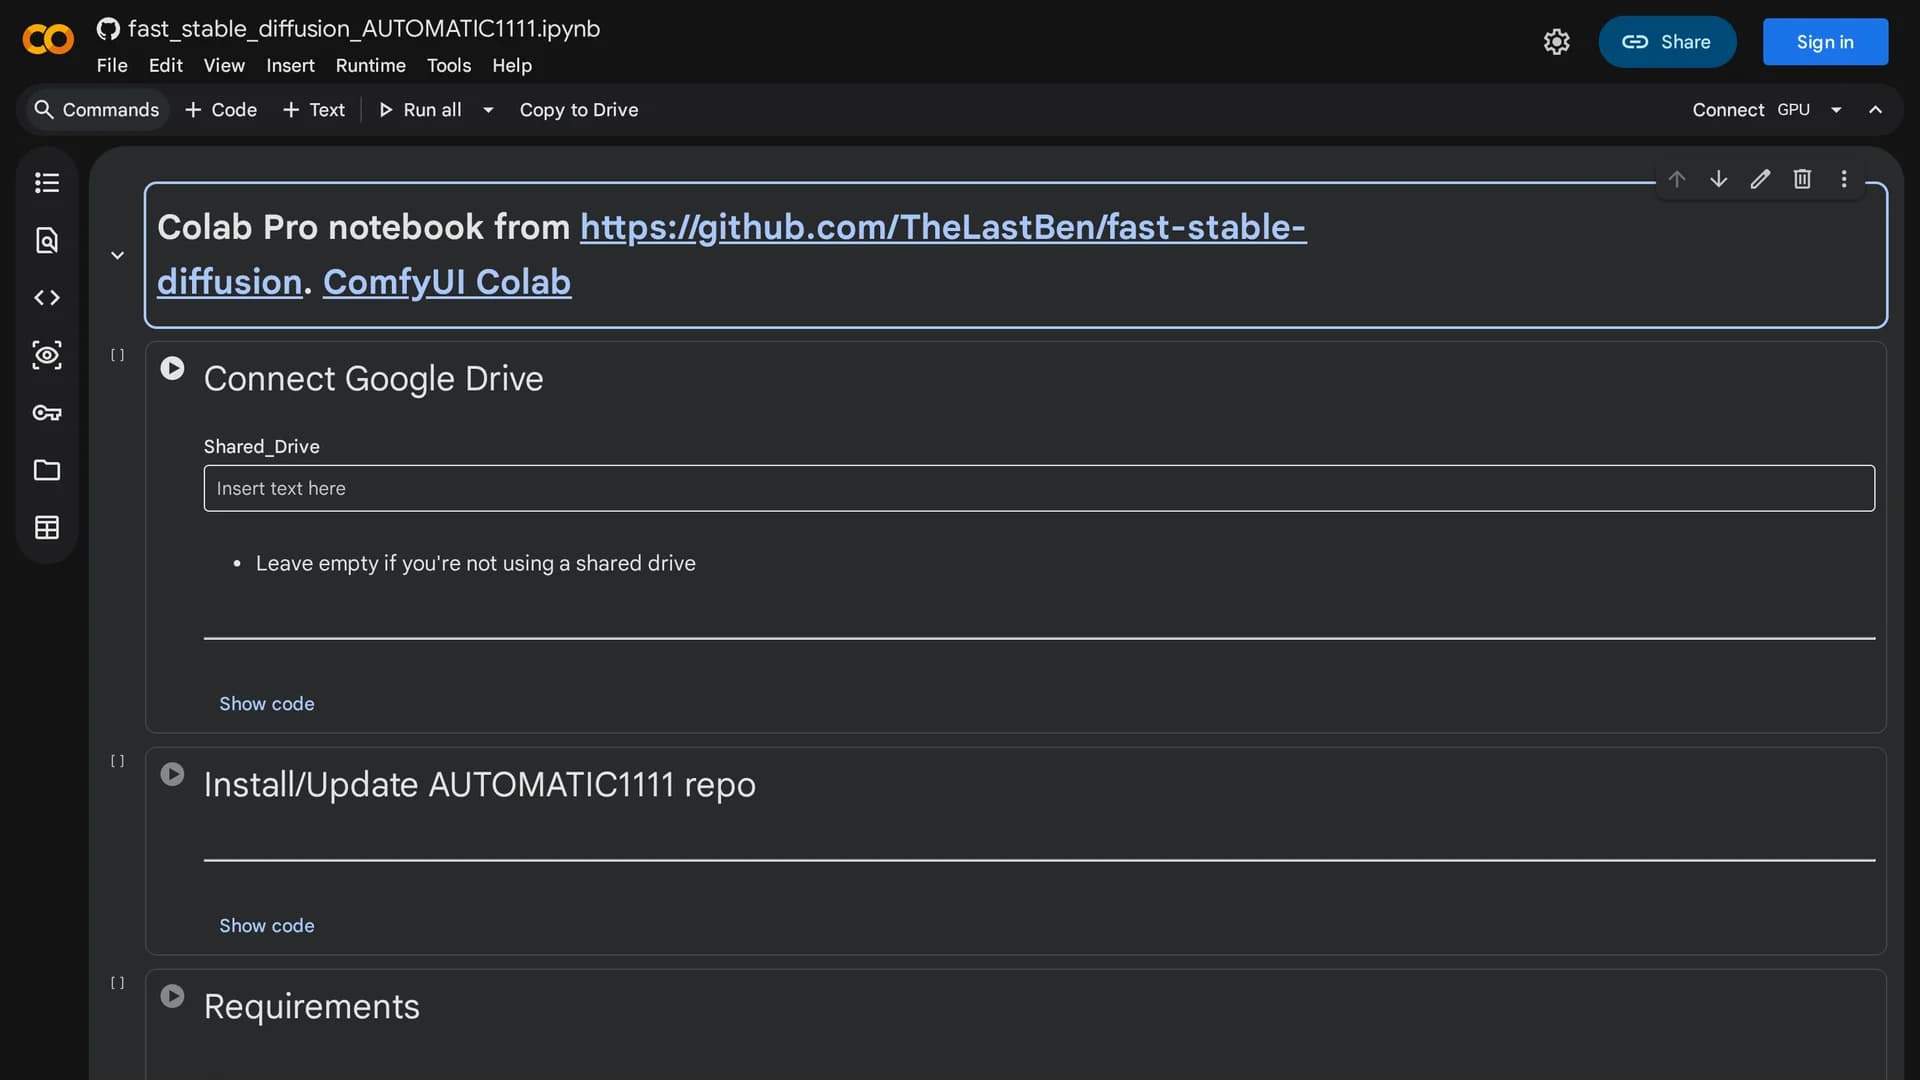Open the View menu

tap(224, 66)
